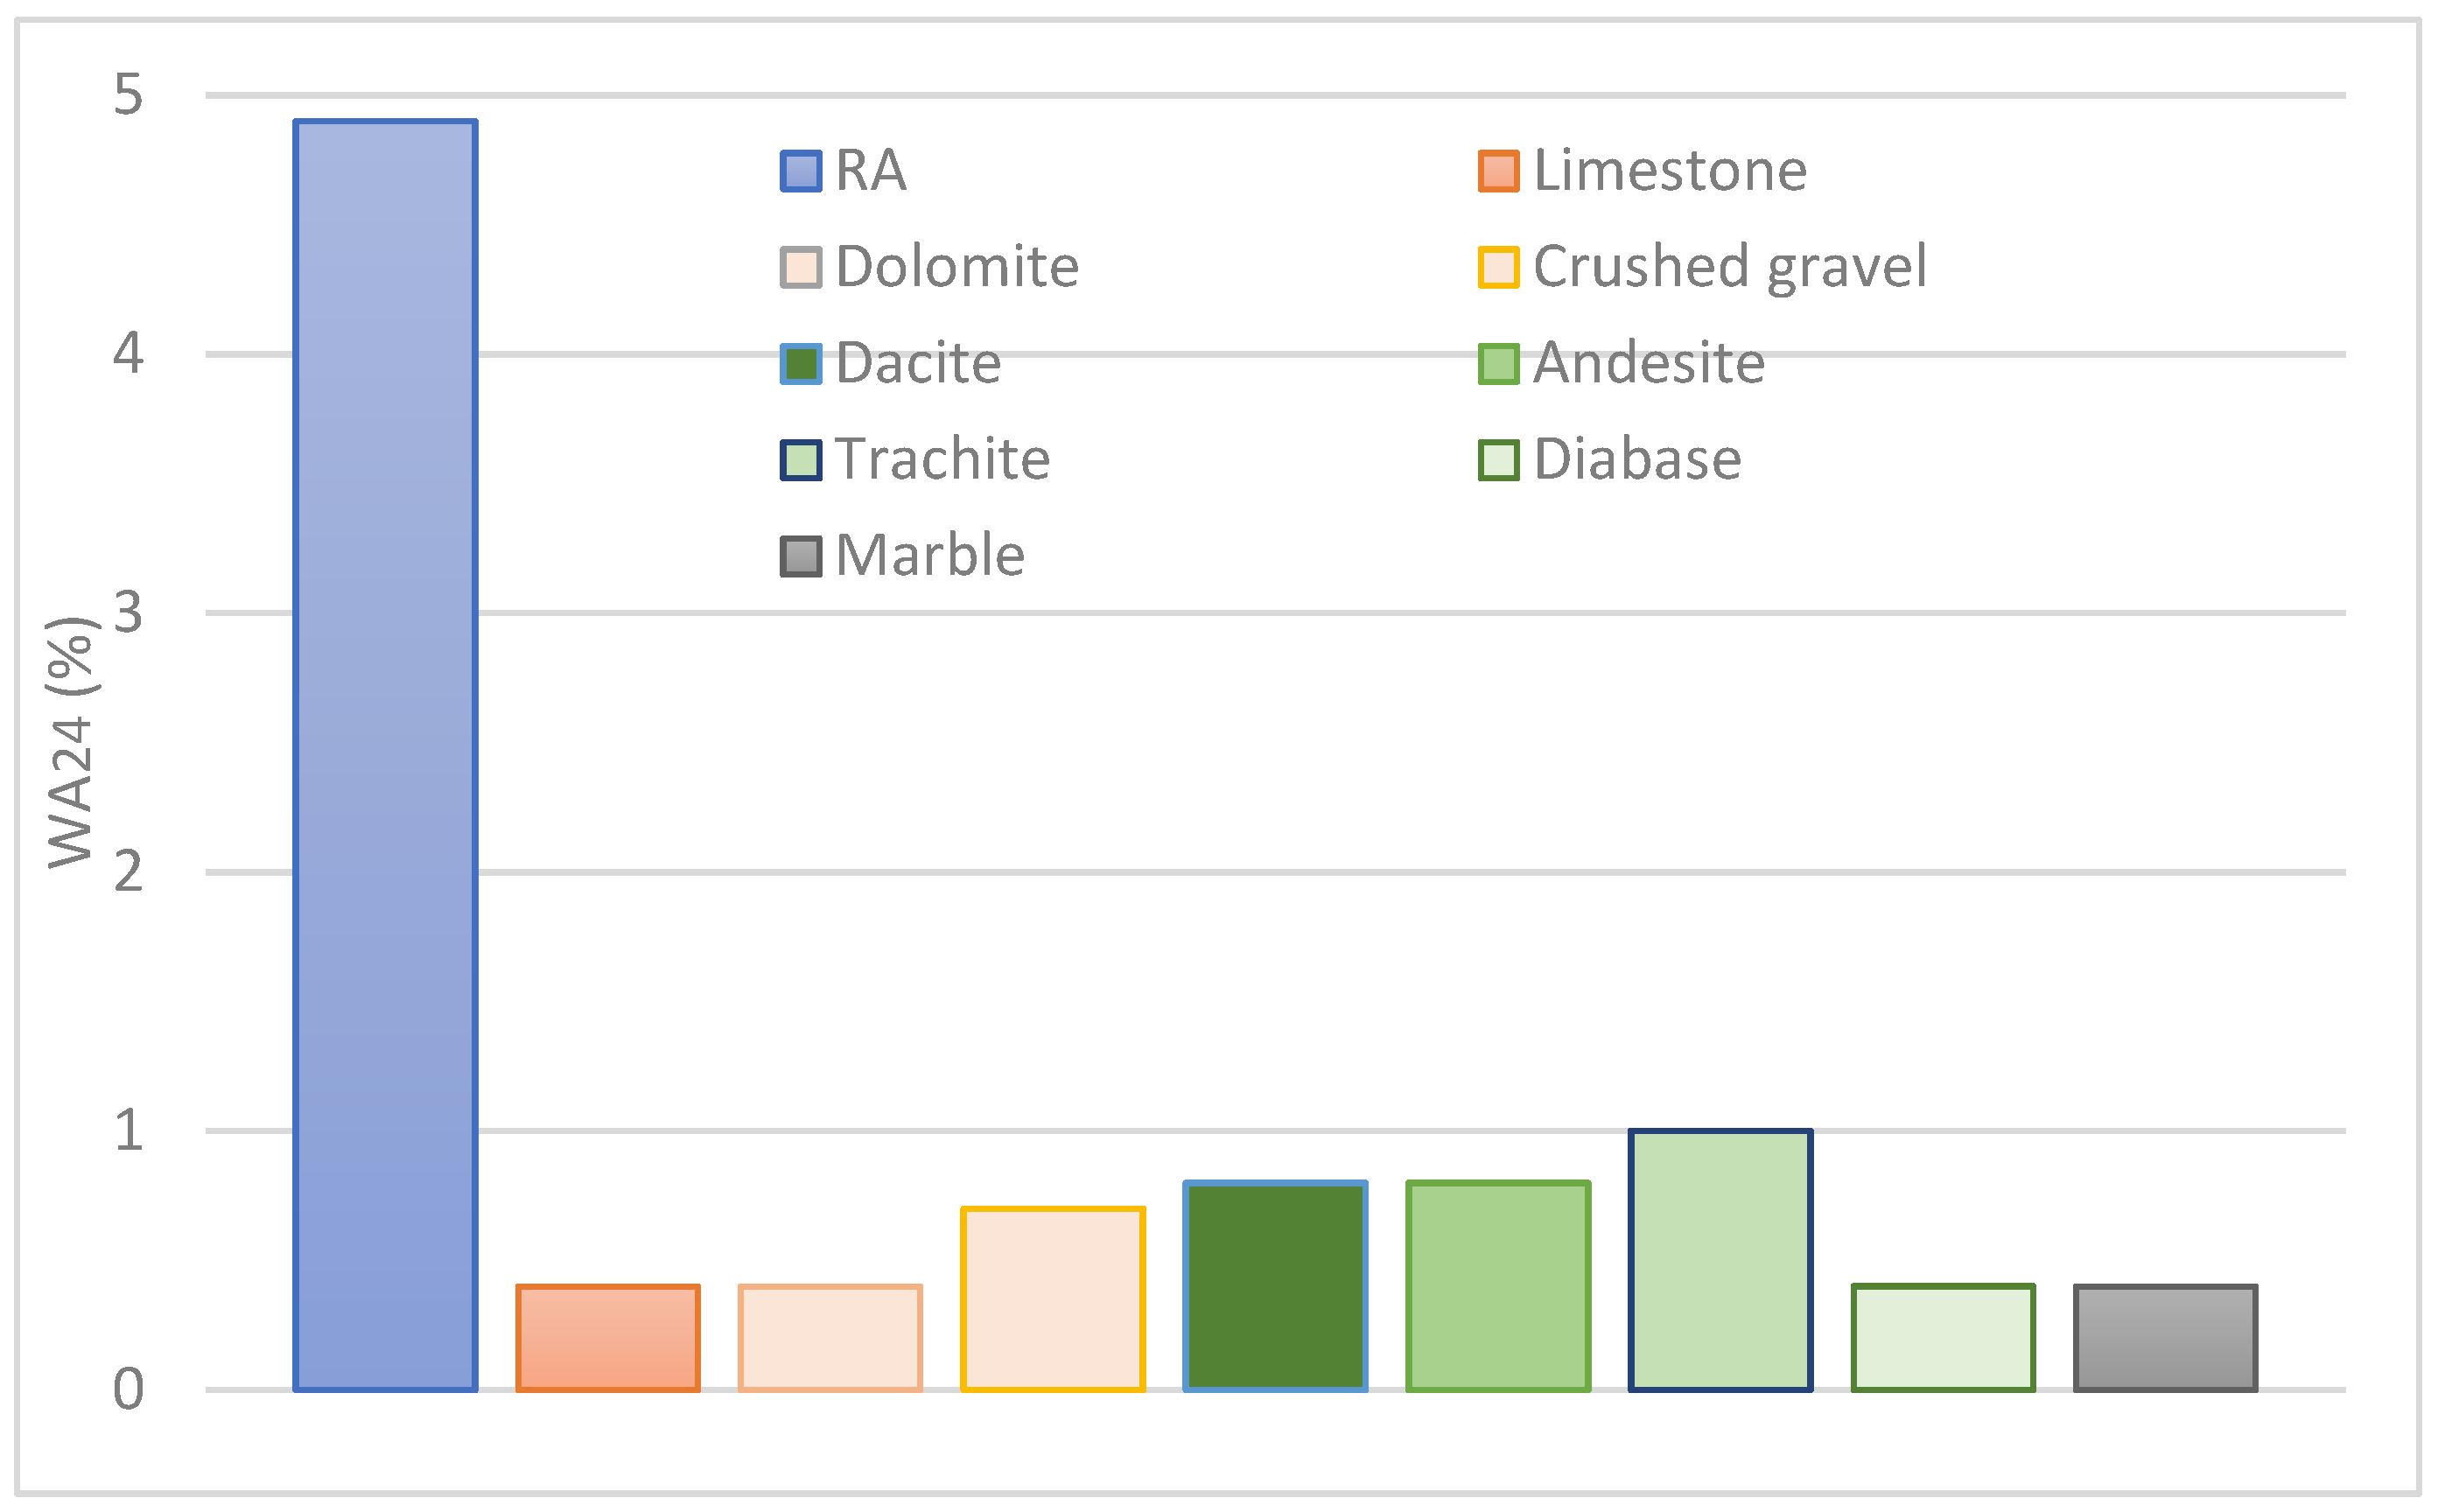Click the Marble legend color swatch
Image resolution: width=2438 pixels, height=1512 pixels.
click(800, 557)
